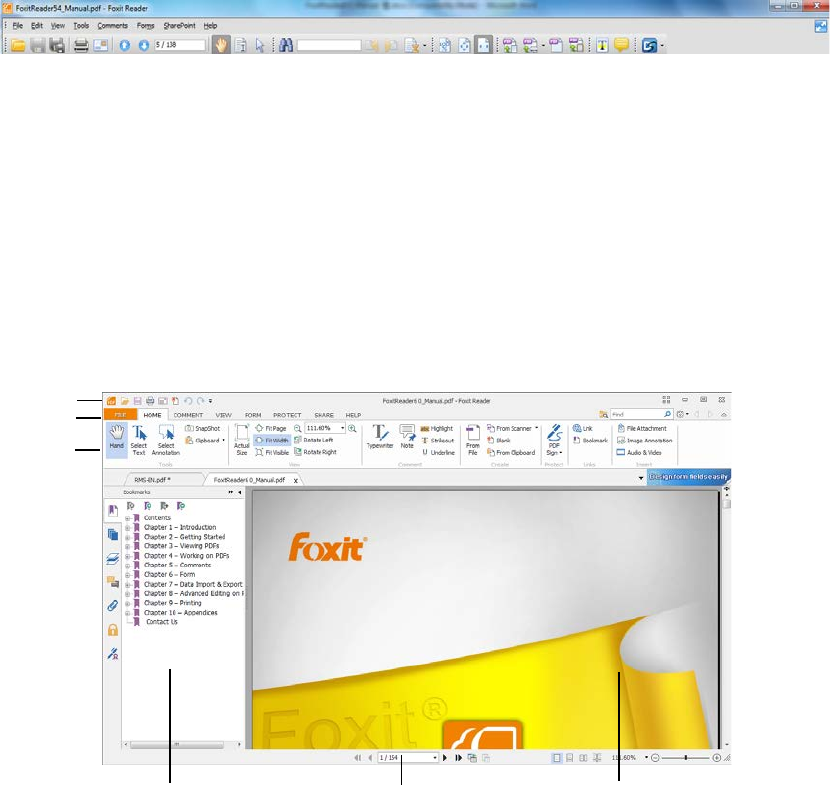Click the arrow Select Annotation icon in top toolbar
The width and height of the screenshot is (830, 785).
(x=259, y=46)
